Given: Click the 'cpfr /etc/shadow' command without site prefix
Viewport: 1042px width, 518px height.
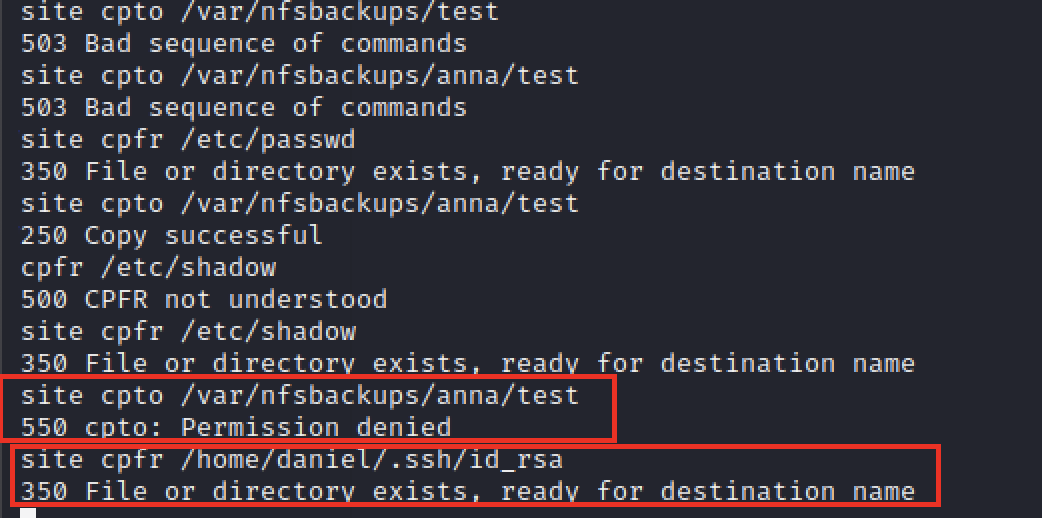Looking at the screenshot, I should click(x=147, y=267).
